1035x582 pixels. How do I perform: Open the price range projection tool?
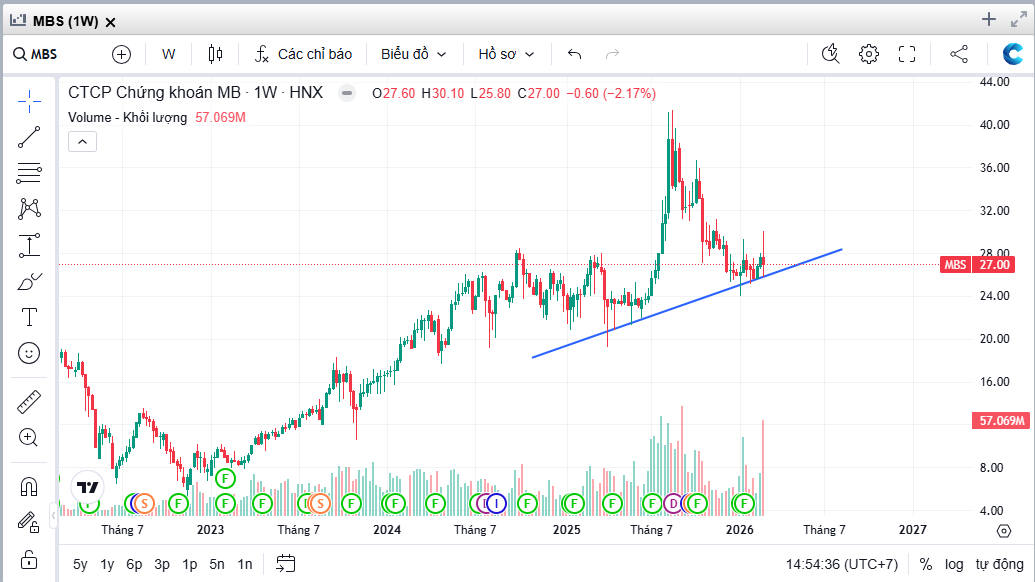(x=29, y=245)
